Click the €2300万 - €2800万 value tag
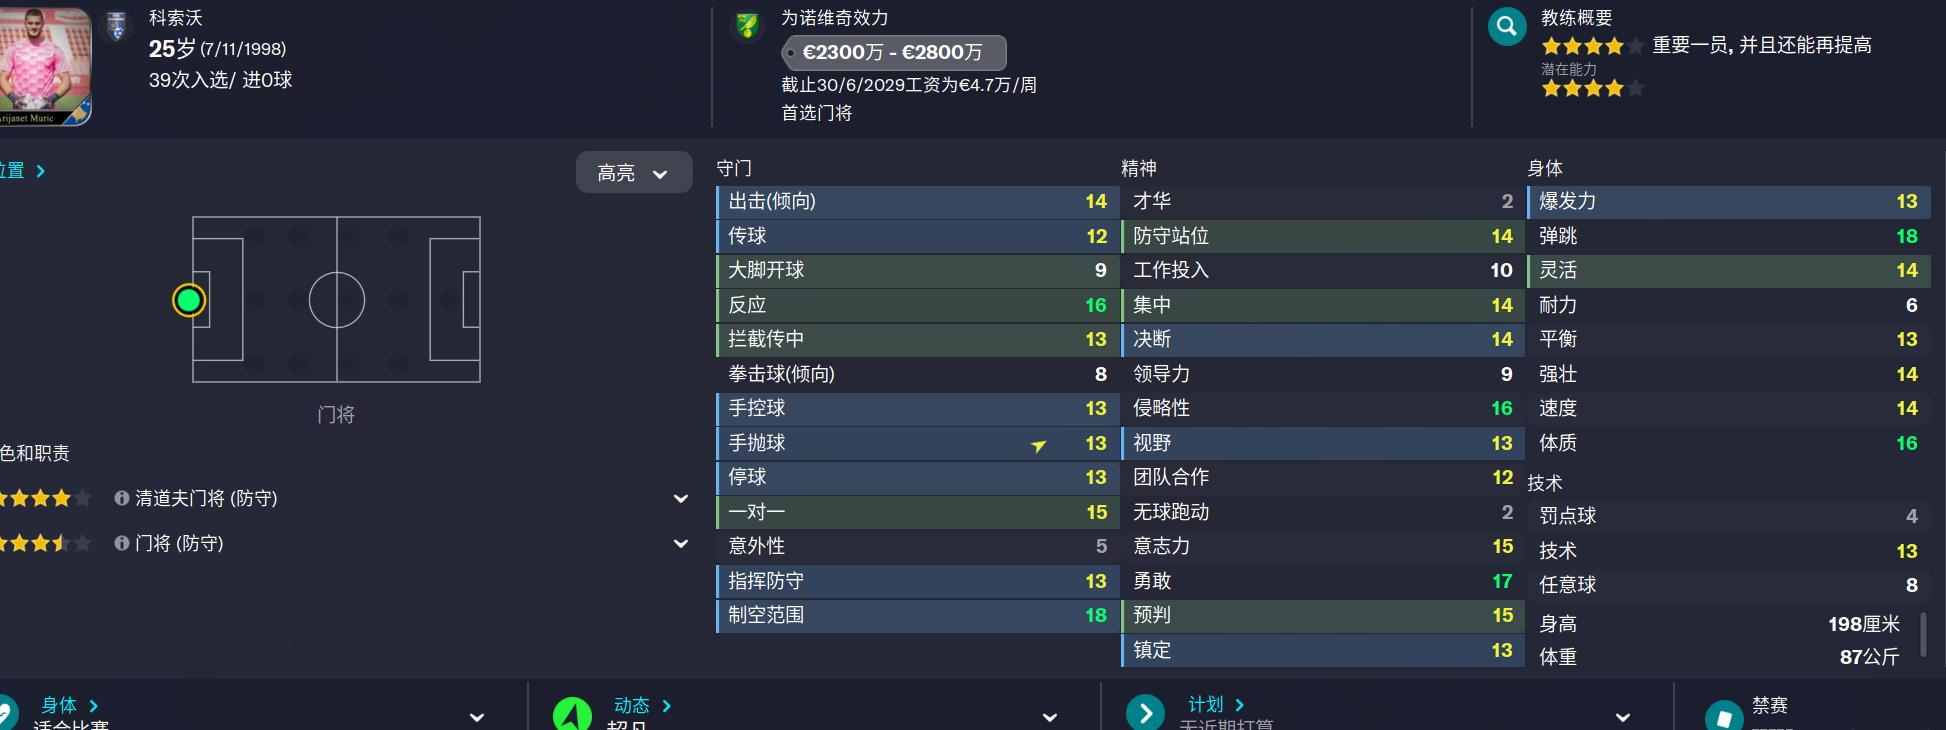 click(x=893, y=52)
